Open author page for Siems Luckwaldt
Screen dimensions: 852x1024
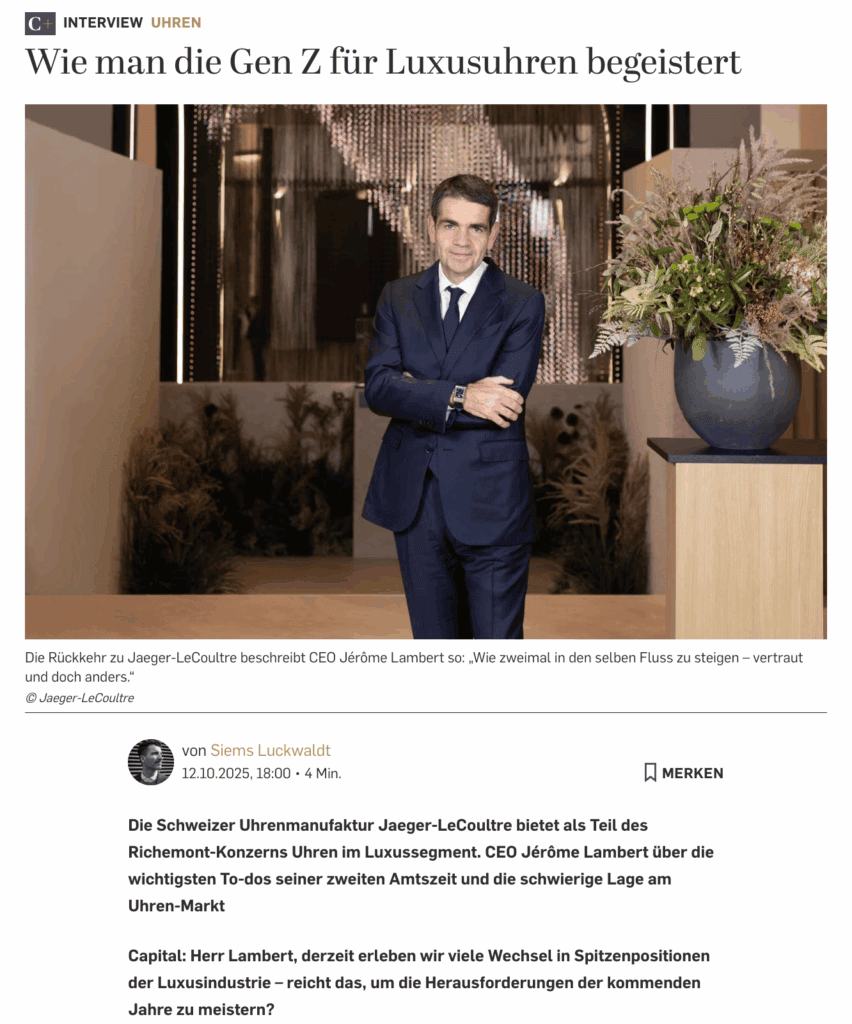click(270, 750)
